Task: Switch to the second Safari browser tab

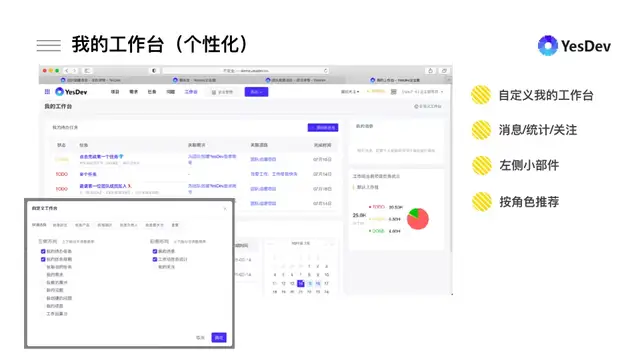Action: [195, 80]
